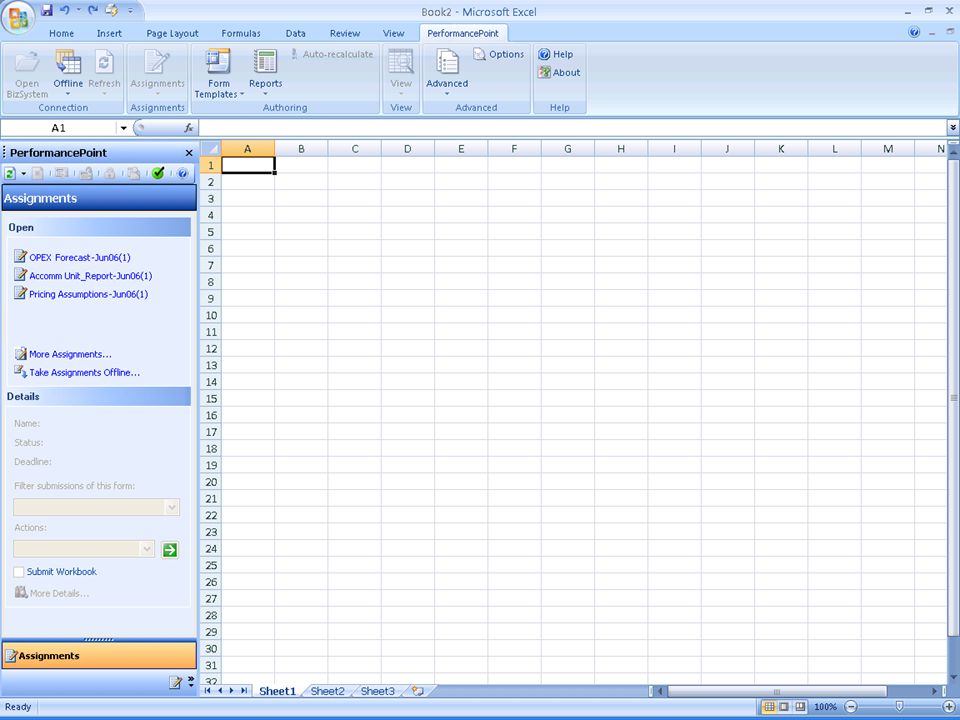Open the Insert ribbon tab

[109, 34]
